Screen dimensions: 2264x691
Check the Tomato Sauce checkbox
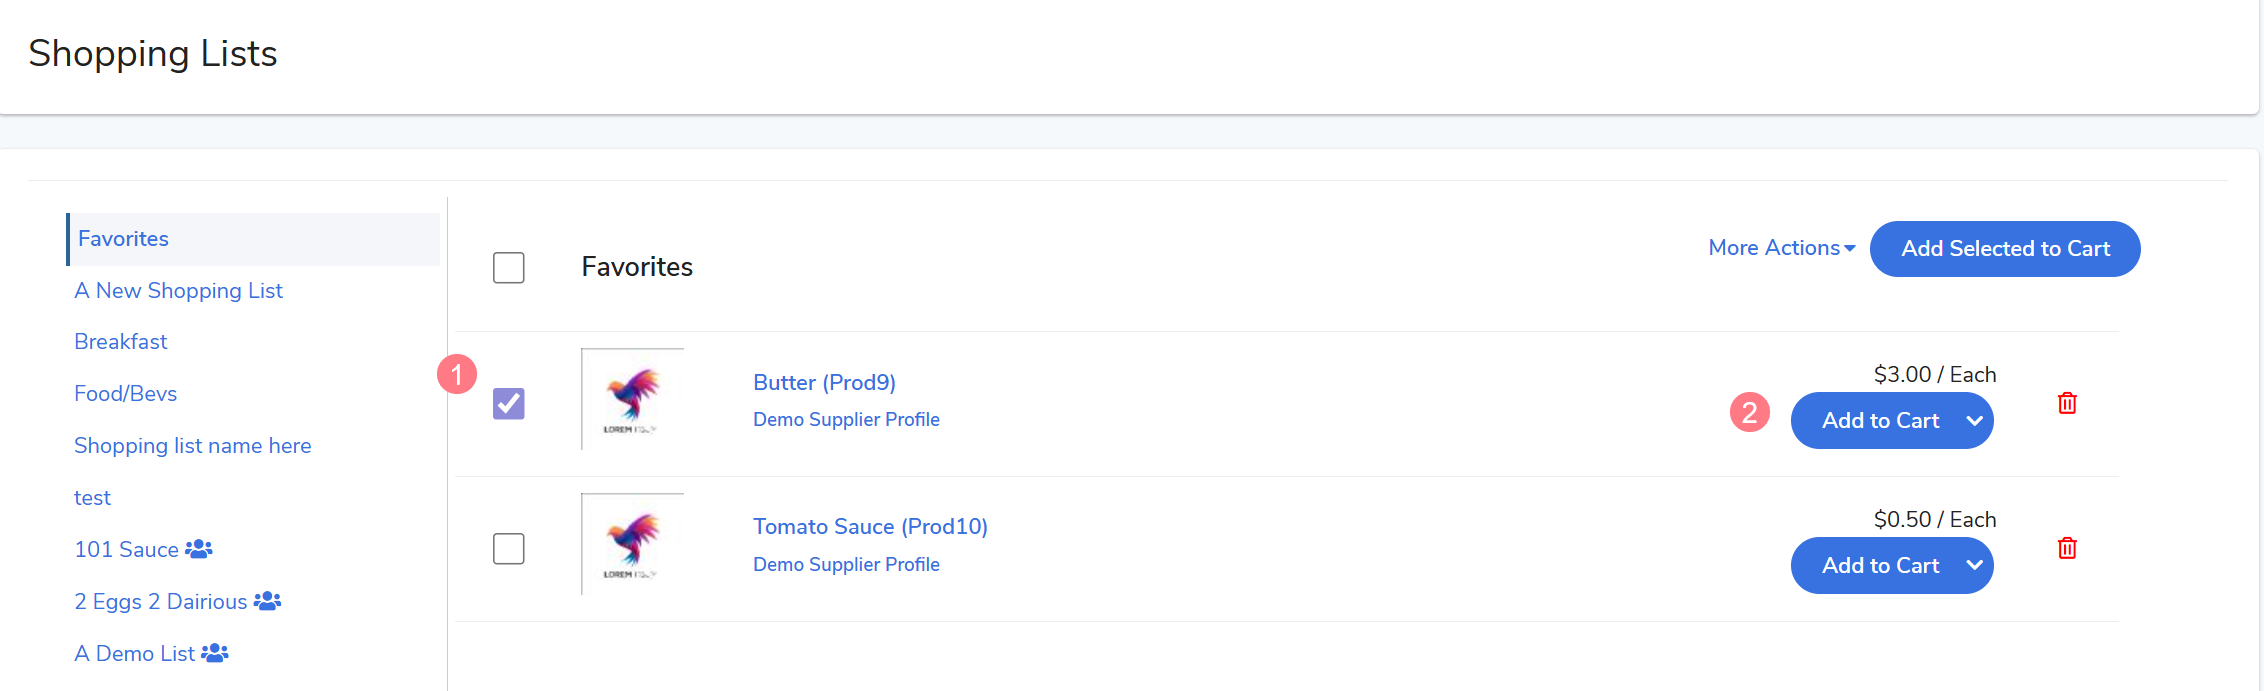tap(509, 548)
